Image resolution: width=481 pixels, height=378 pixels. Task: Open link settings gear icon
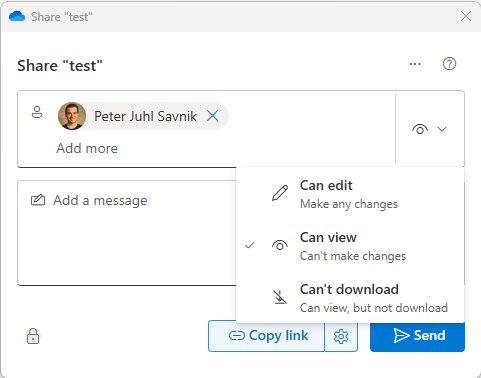[341, 336]
